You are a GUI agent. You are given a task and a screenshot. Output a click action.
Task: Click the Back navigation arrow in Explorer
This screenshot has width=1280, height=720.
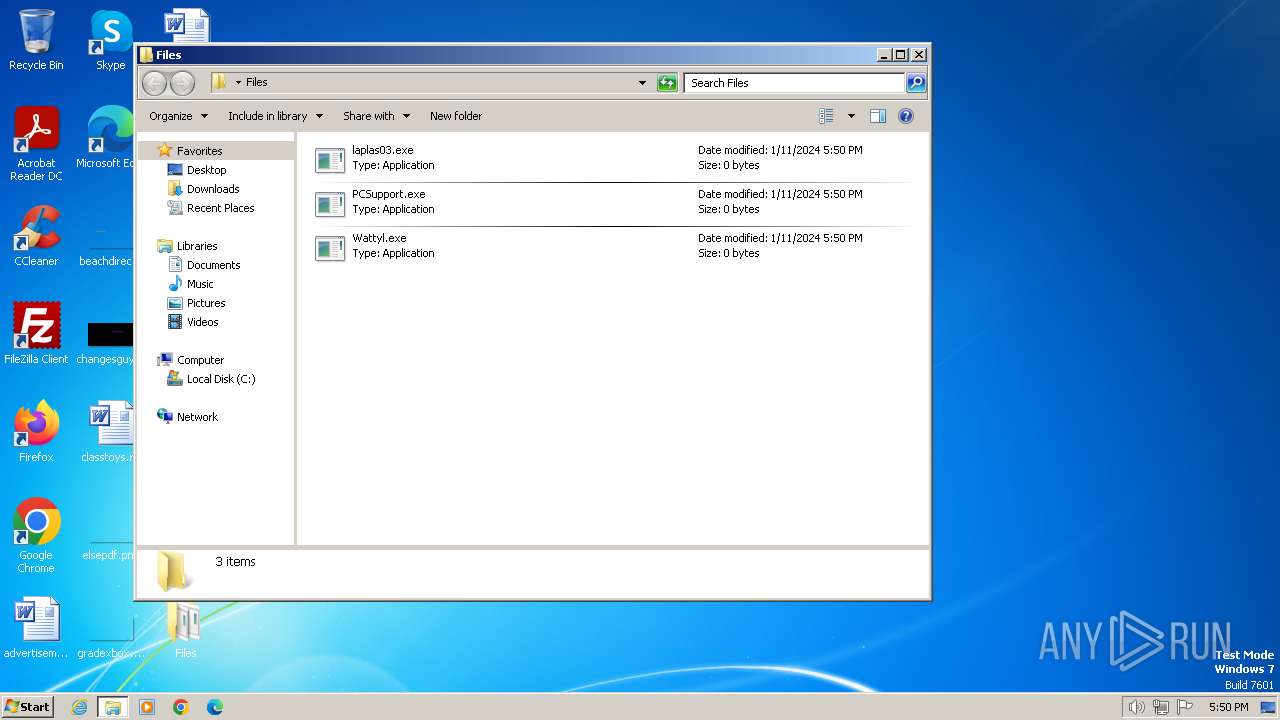coord(154,83)
